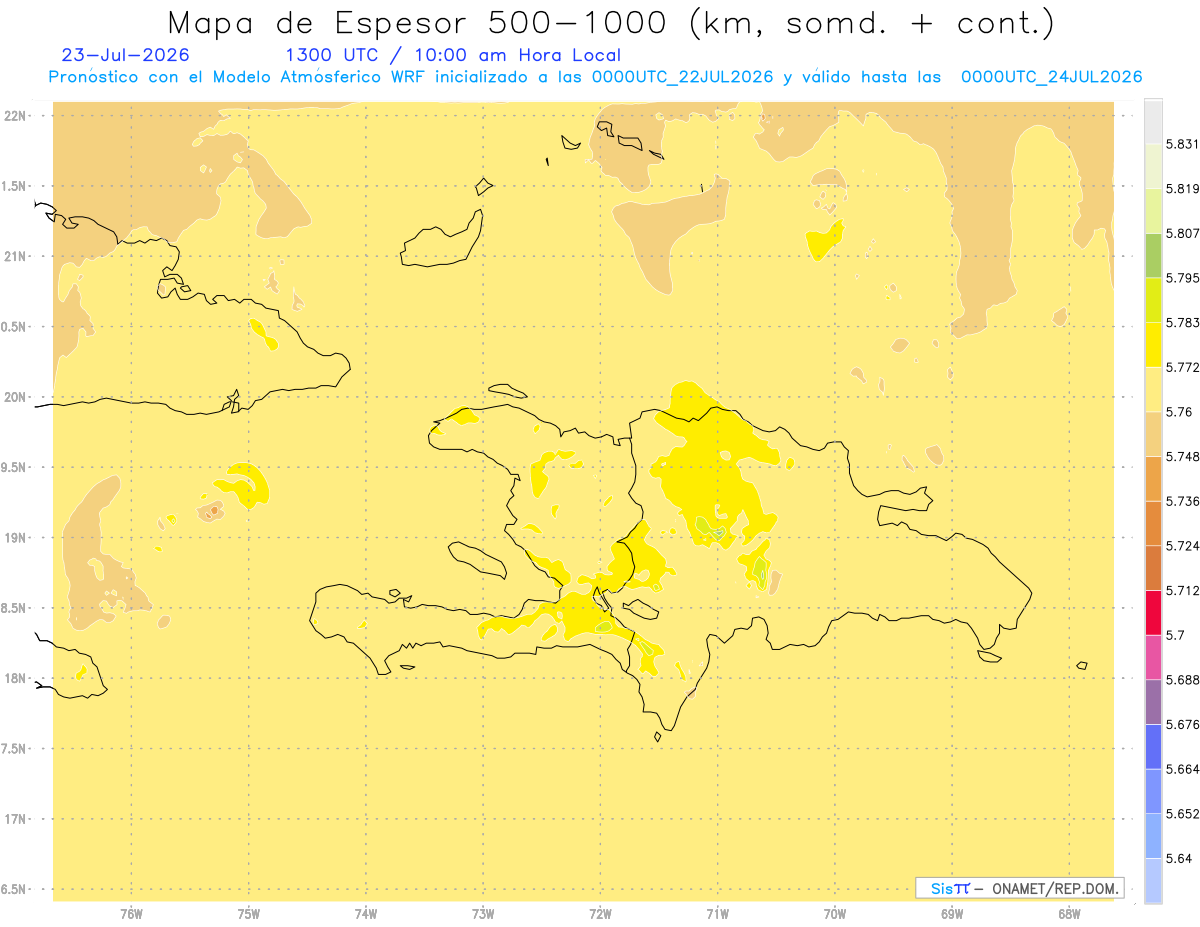Click the 69W longitude label
Screen dimensions: 1200x927
[x=951, y=915]
